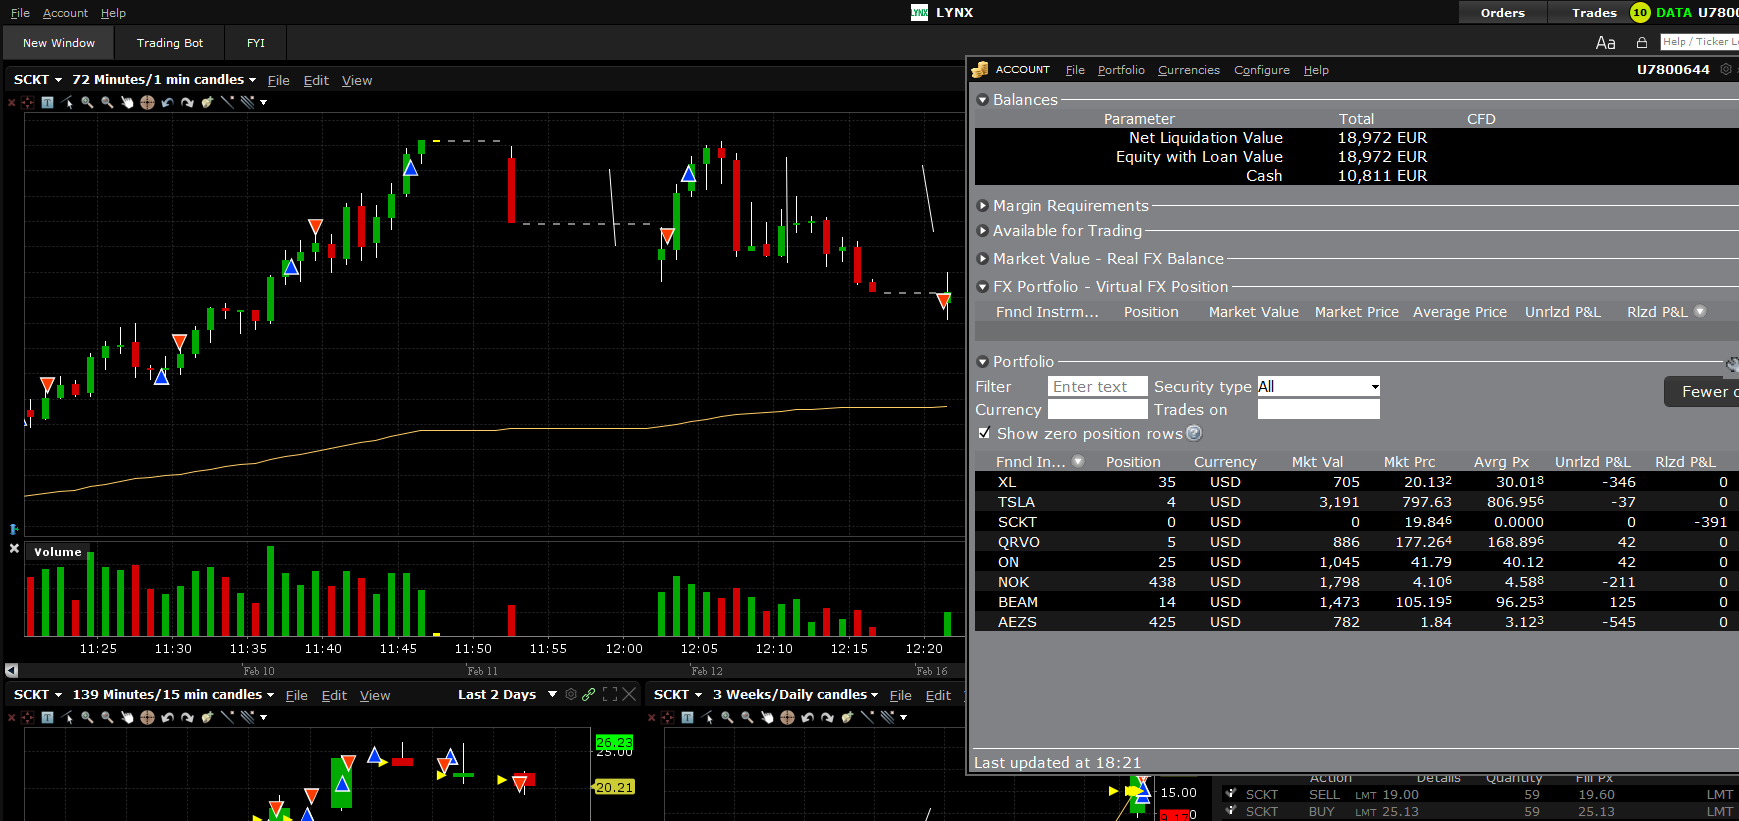Click green chain link icon on 15 min chart
Screen dimensions: 1739x821
(589, 694)
